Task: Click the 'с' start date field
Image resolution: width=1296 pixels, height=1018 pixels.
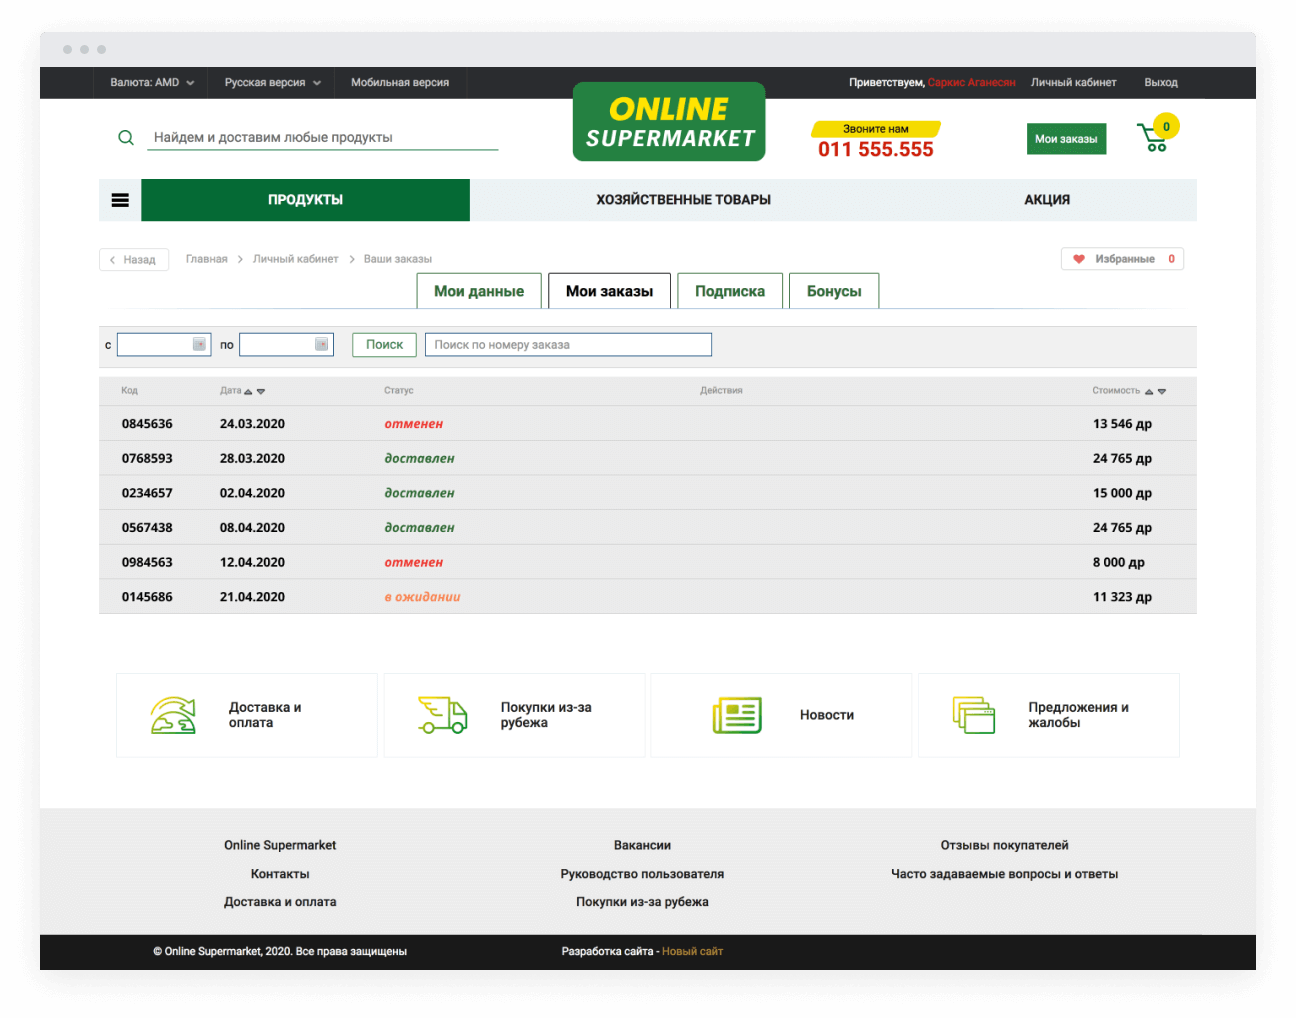Action: pos(164,345)
